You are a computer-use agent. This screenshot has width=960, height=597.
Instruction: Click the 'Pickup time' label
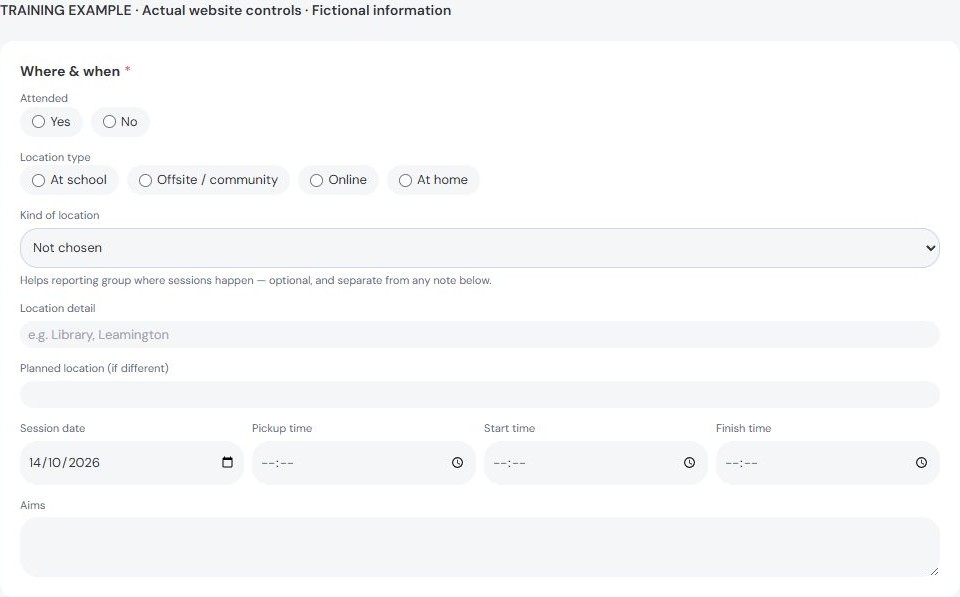pos(282,429)
